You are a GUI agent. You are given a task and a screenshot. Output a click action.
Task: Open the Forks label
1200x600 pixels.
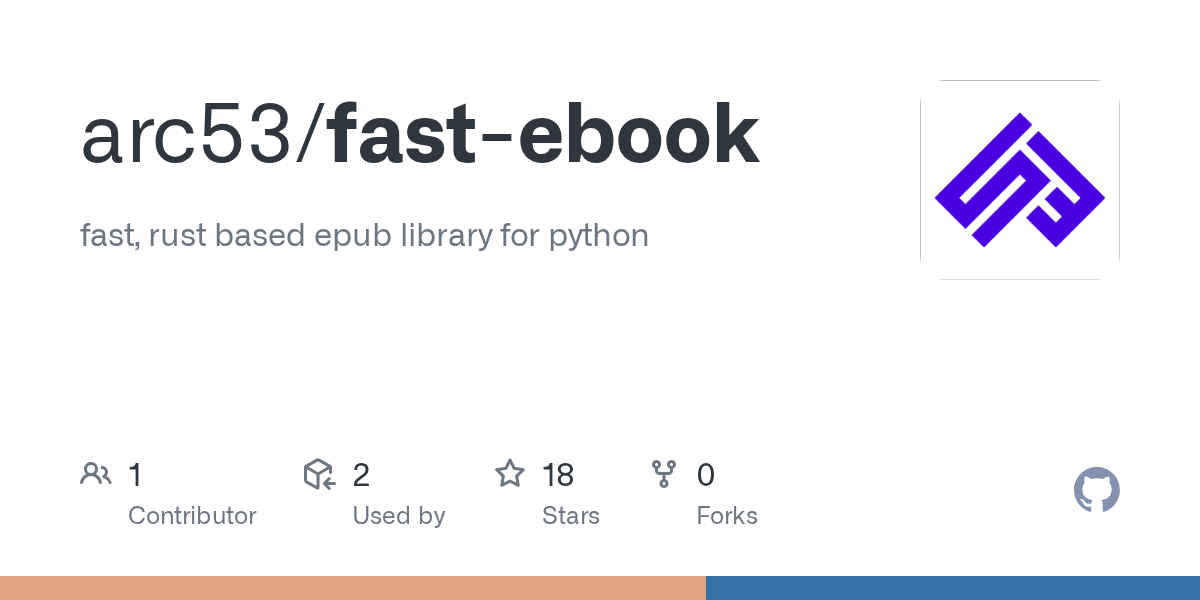[727, 516]
